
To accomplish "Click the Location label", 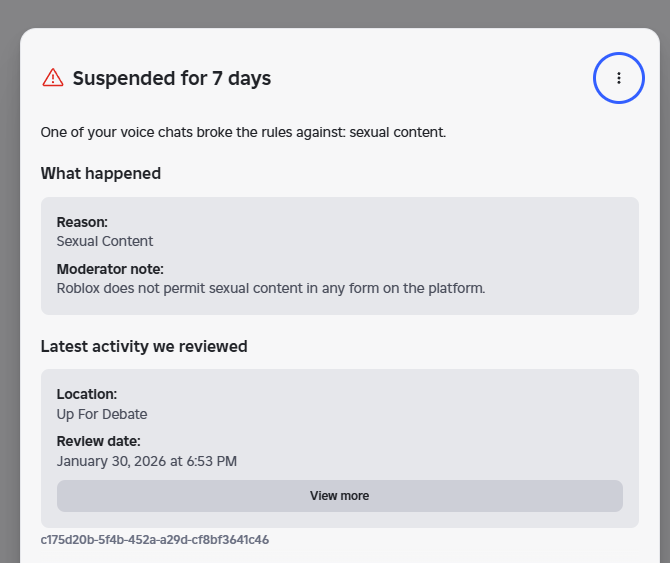I will click(x=87, y=394).
